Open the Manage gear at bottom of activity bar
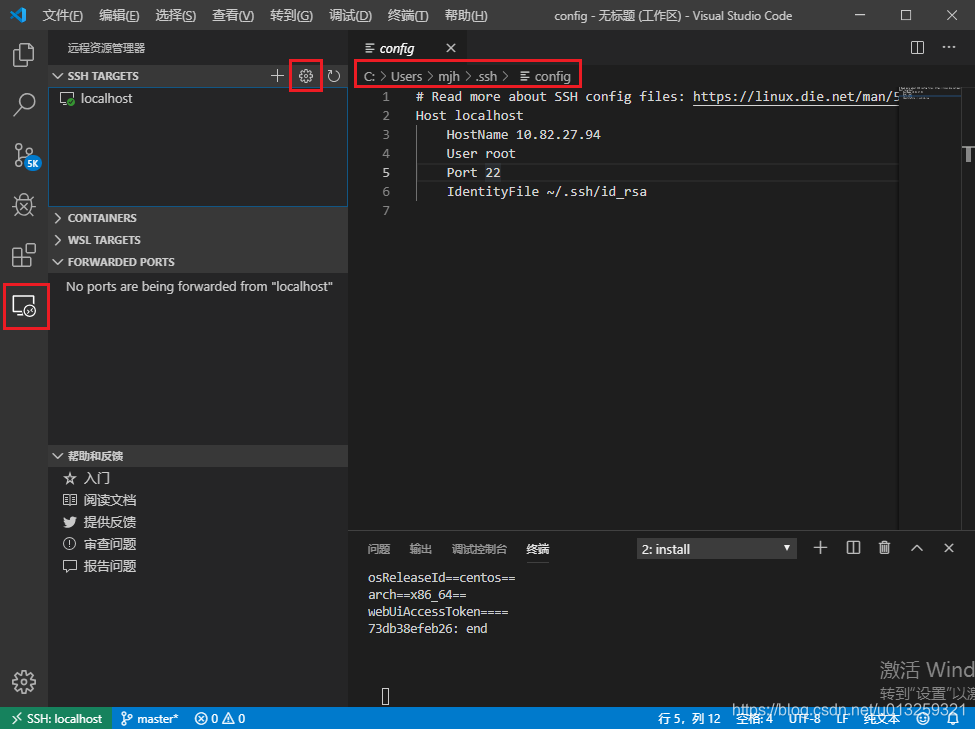The image size is (975, 729). coord(24,682)
